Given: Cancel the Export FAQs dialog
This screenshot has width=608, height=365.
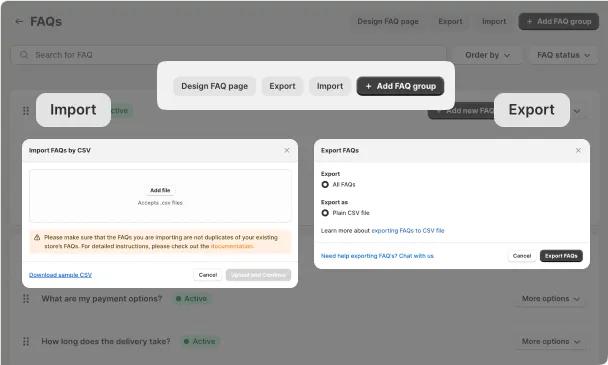Looking at the screenshot, I should pyautogui.click(x=522, y=256).
